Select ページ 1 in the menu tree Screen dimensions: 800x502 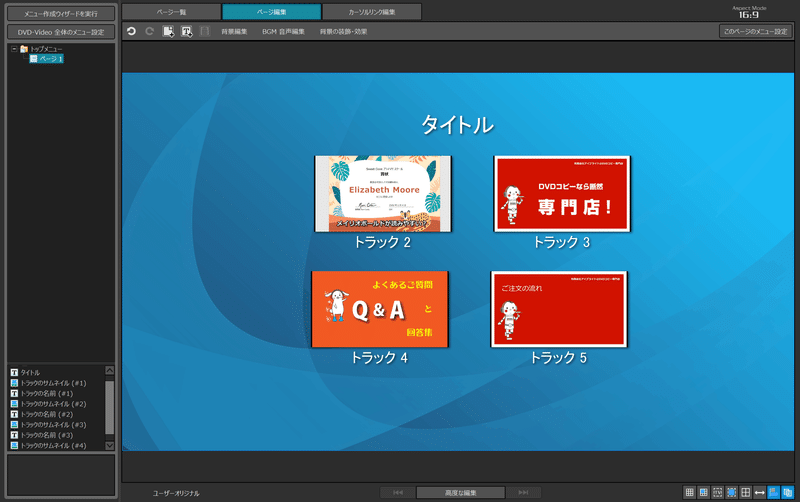[46, 59]
